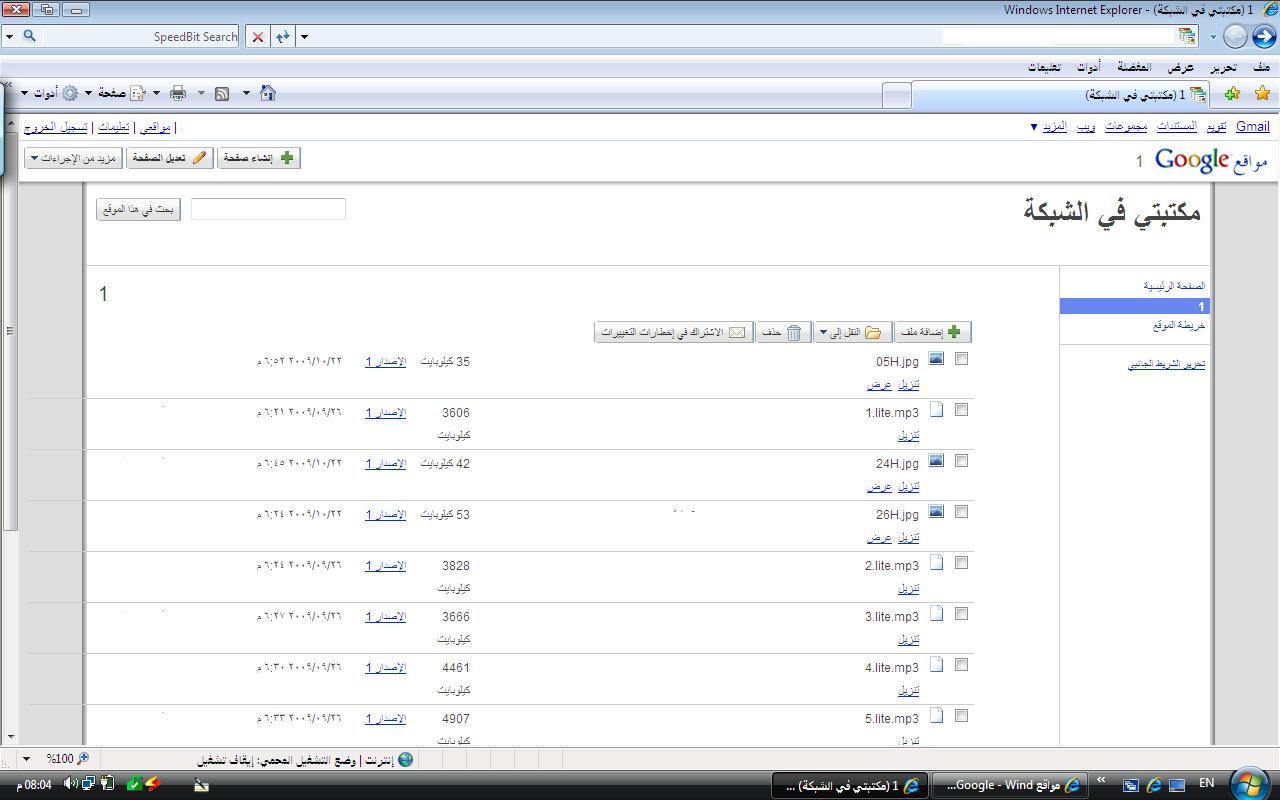This screenshot has width=1280, height=800.
Task: Tick the checkbox for 05H.jpg
Action: (961, 359)
